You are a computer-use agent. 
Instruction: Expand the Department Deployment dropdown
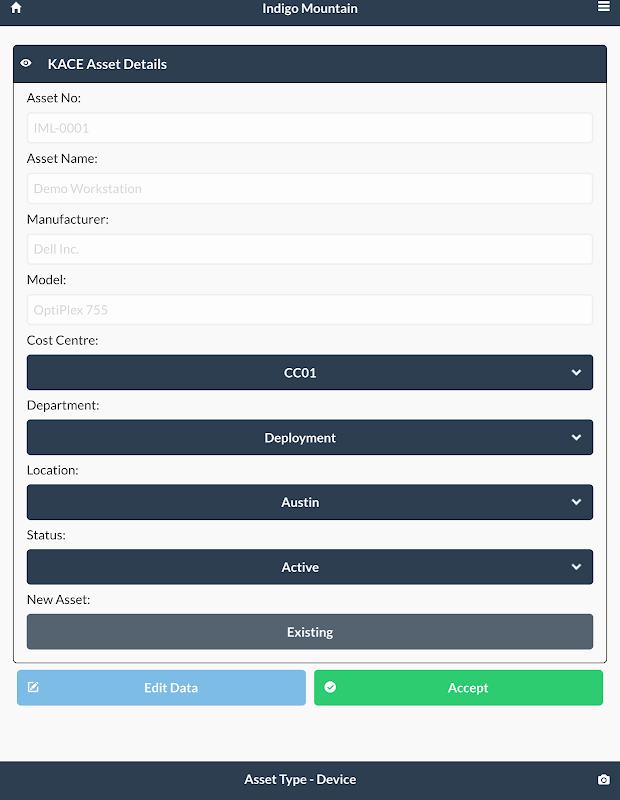click(x=309, y=438)
